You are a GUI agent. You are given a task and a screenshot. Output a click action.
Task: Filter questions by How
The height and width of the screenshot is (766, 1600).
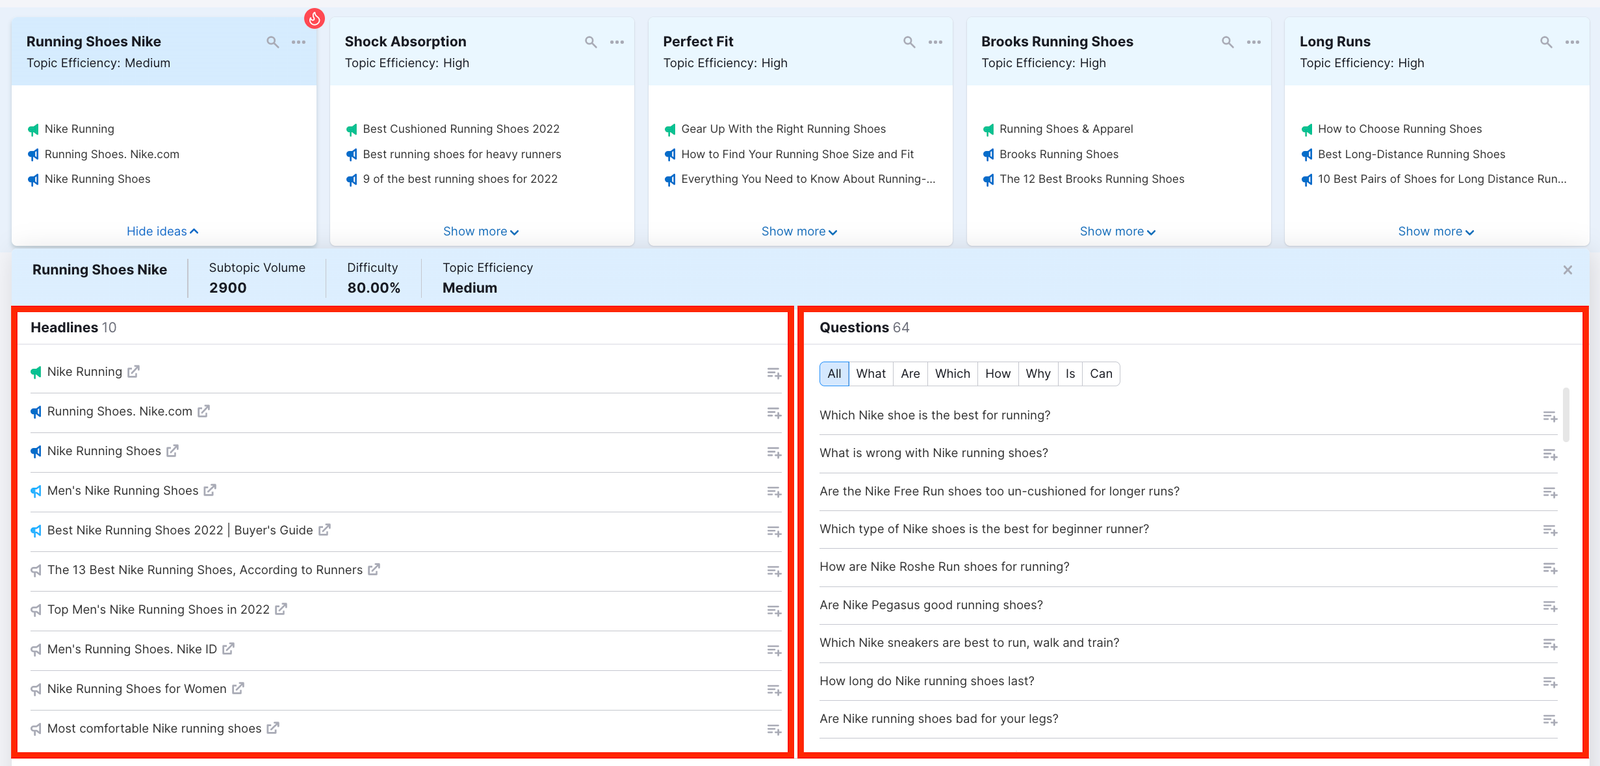[998, 374]
